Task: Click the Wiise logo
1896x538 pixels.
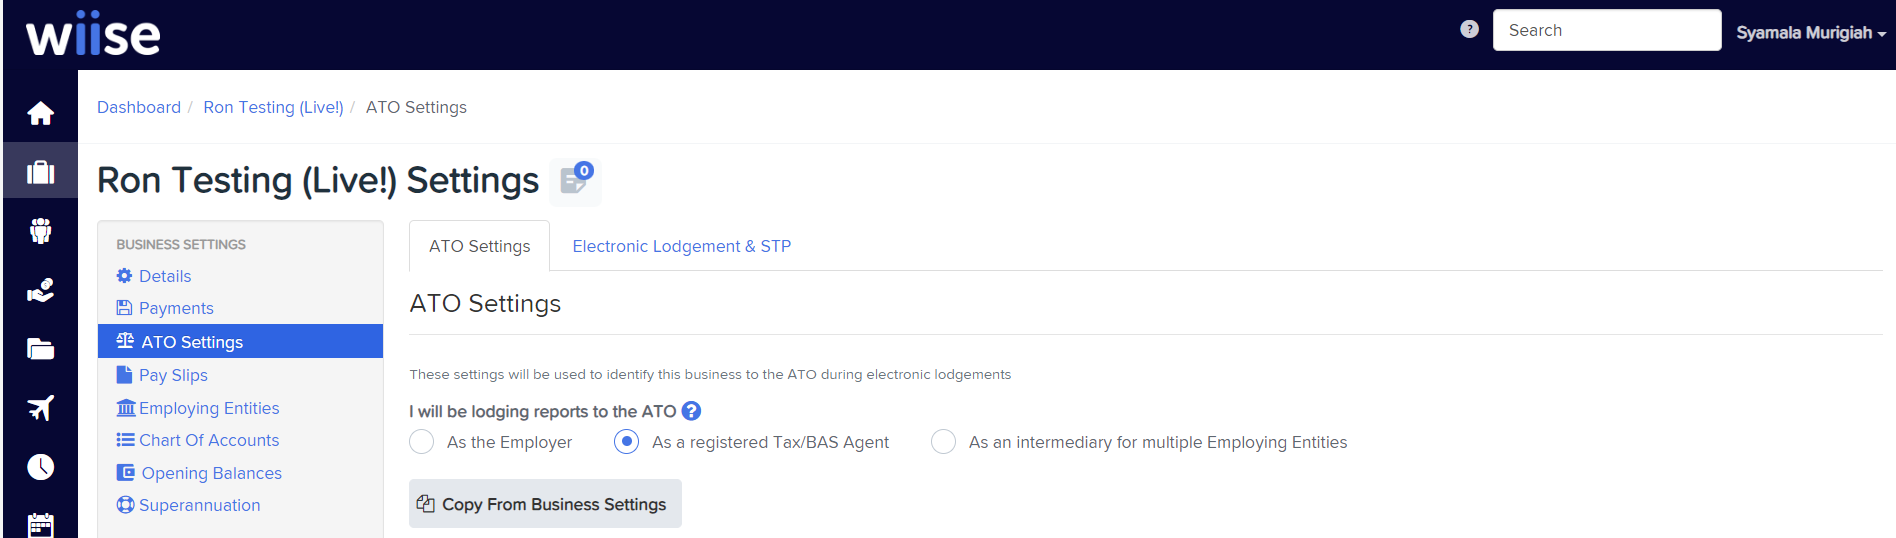Action: [93, 35]
